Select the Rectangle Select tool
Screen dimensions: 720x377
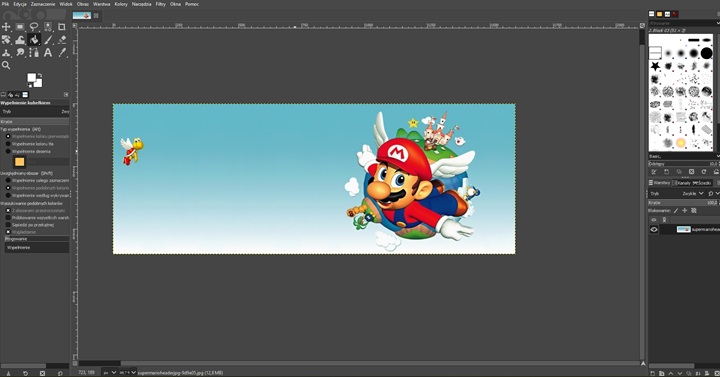[x=20, y=27]
